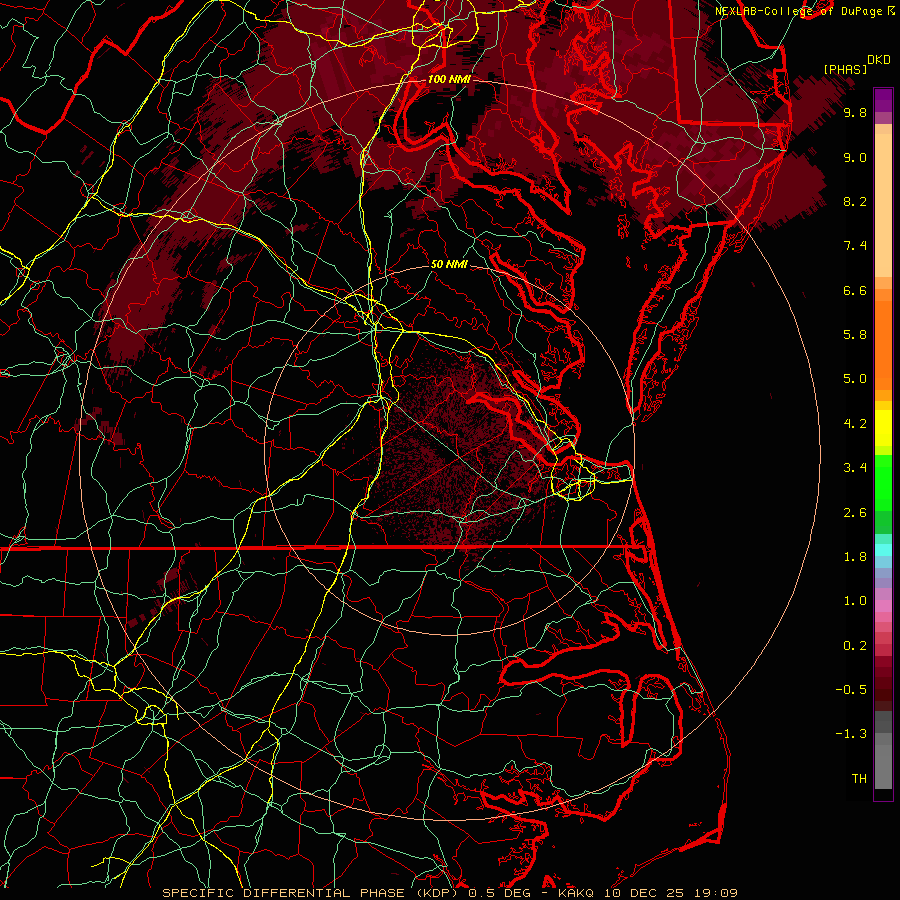Click the 5.0 scale value
The image size is (900, 900).
click(855, 379)
